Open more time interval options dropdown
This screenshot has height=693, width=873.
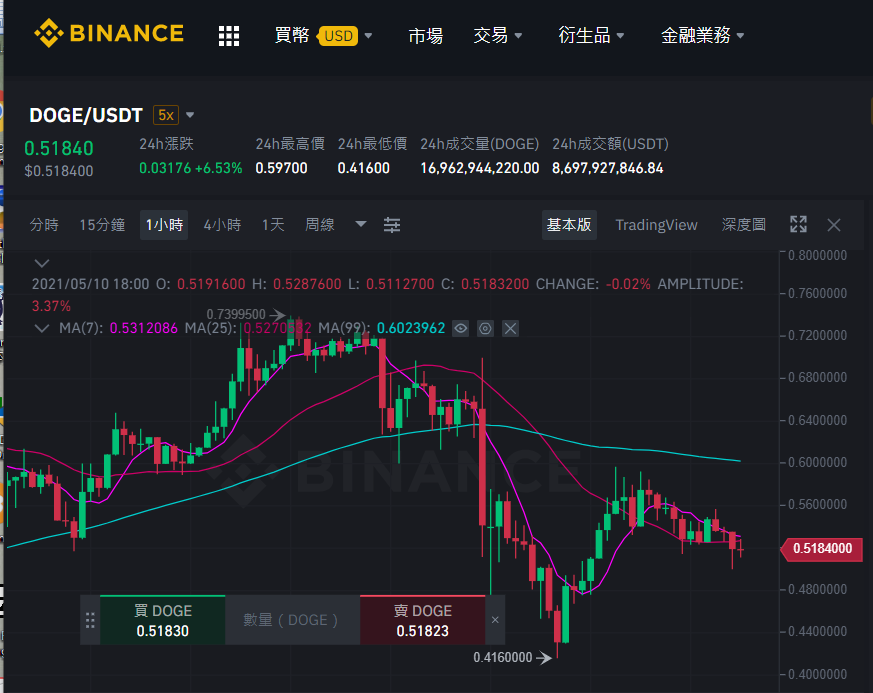point(361,224)
